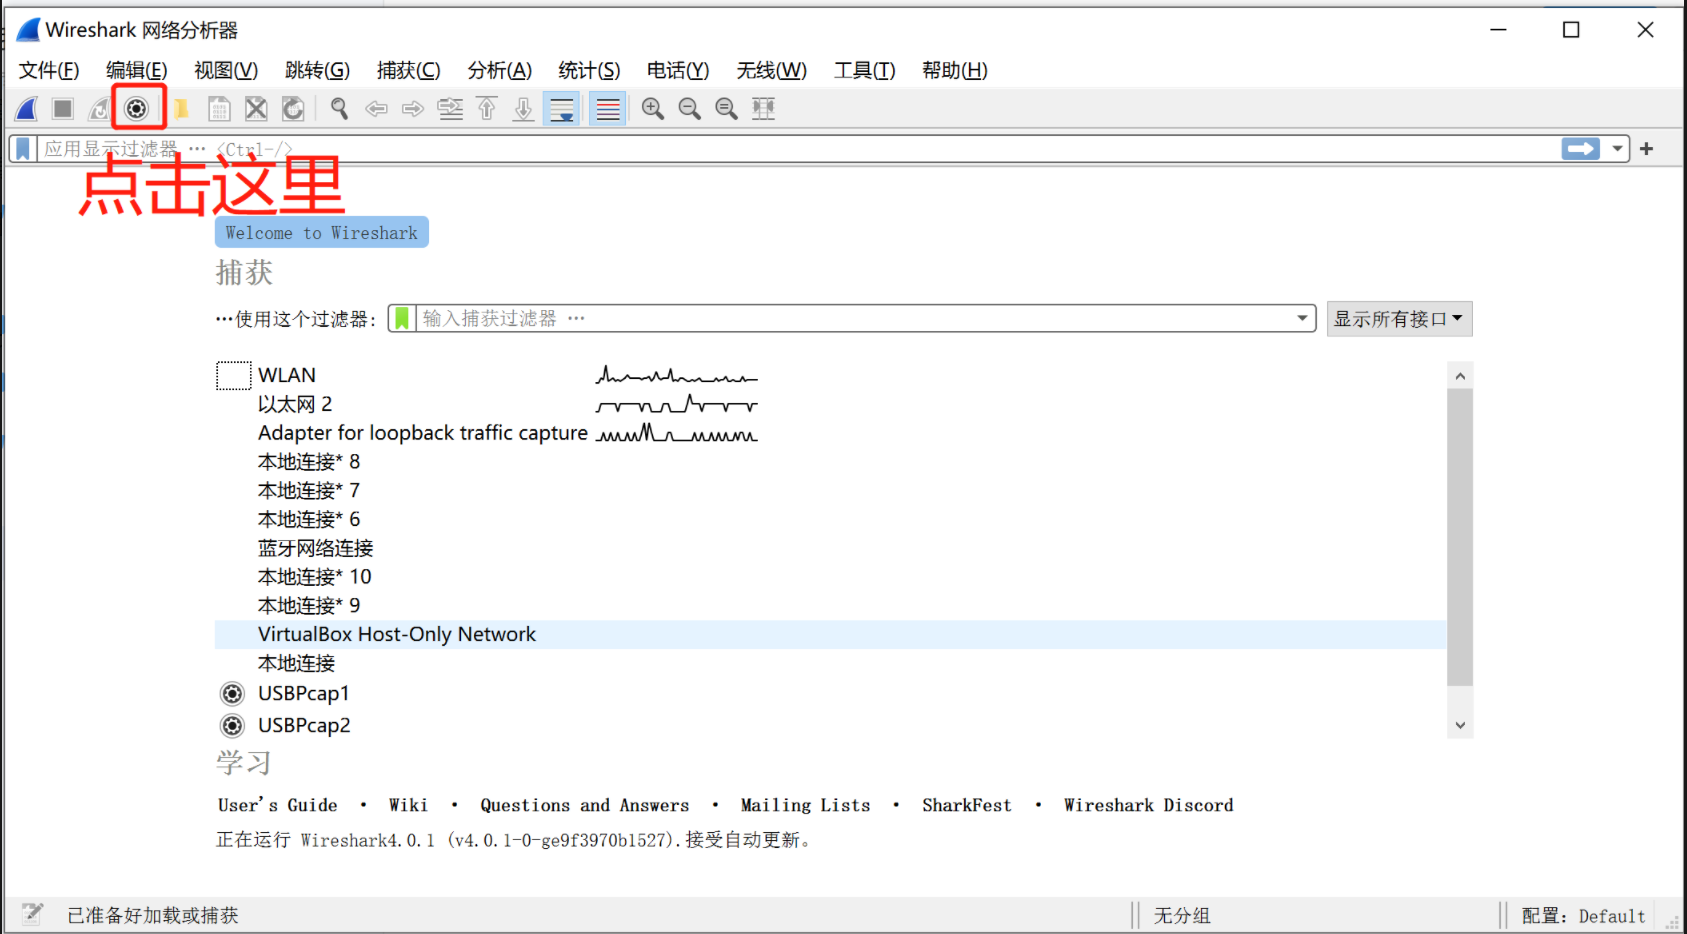
Task: Click the gear icon beside USBPcap1
Action: [x=232, y=694]
